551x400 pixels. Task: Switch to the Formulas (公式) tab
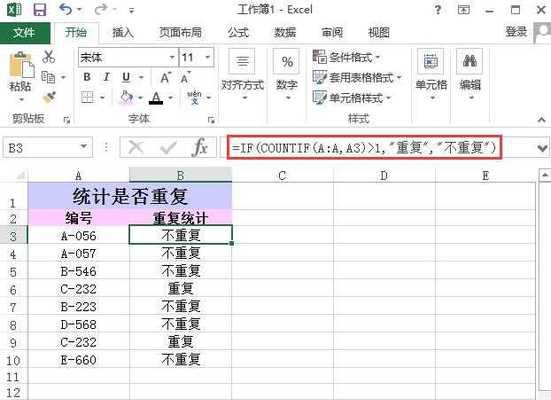[x=238, y=33]
